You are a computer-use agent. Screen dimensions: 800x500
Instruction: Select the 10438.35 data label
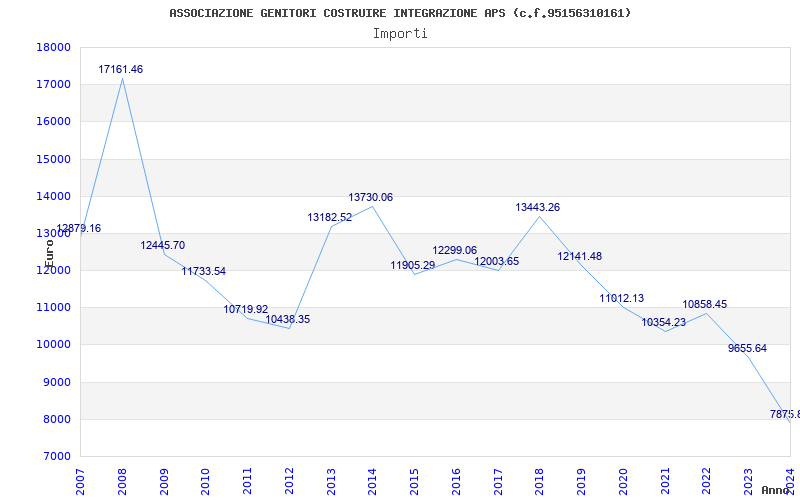(287, 320)
